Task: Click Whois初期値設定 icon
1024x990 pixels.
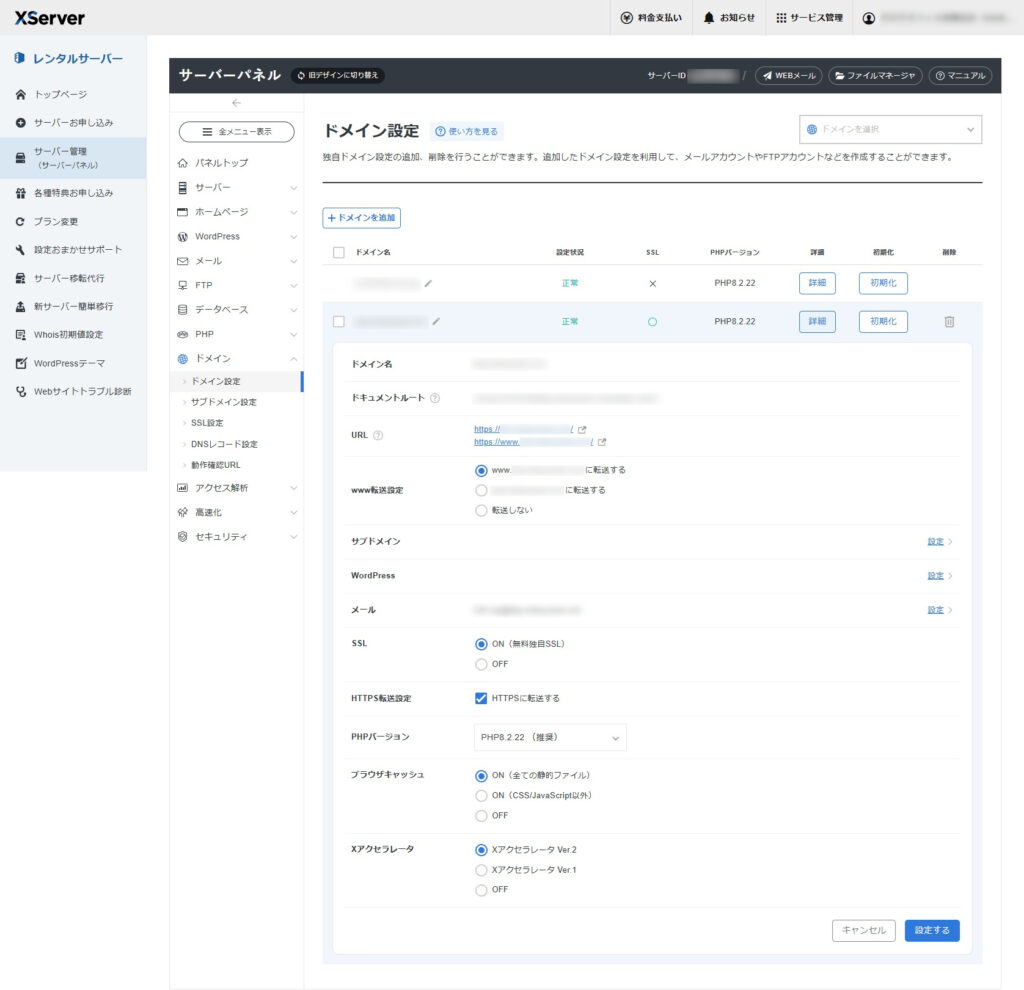Action: (x=20, y=335)
